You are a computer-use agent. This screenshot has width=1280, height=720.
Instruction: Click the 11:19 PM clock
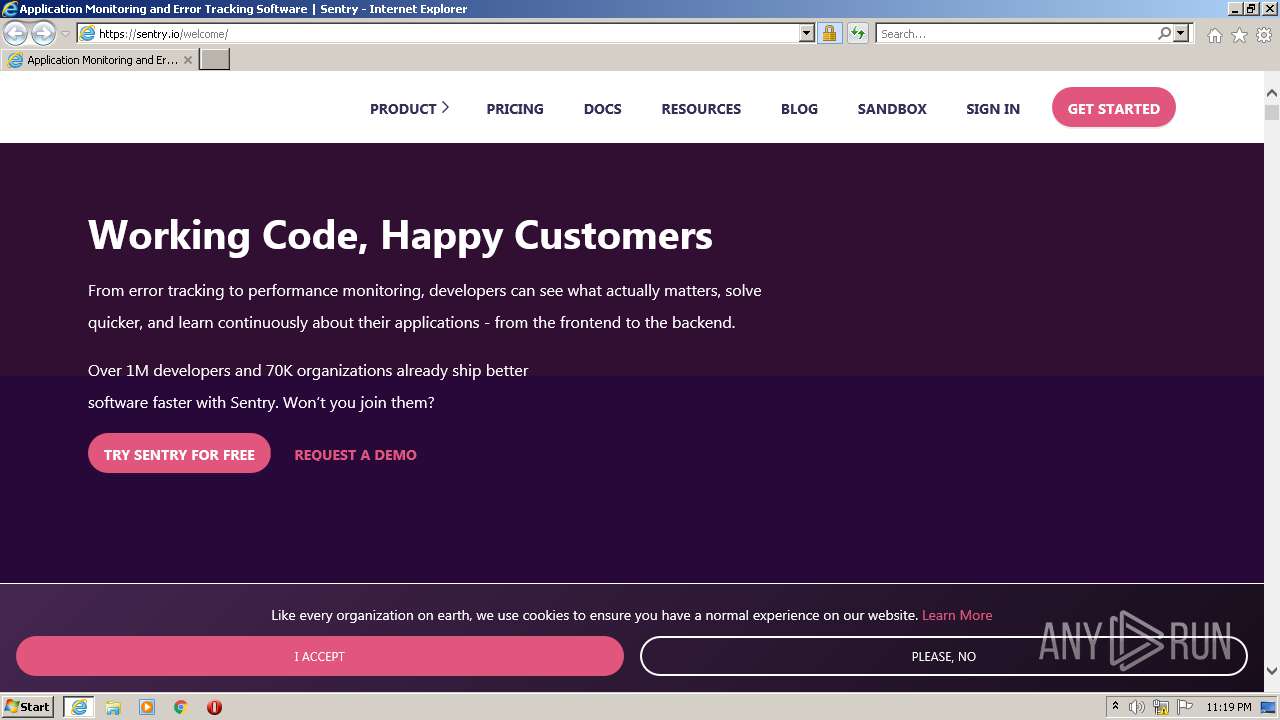(x=1229, y=707)
